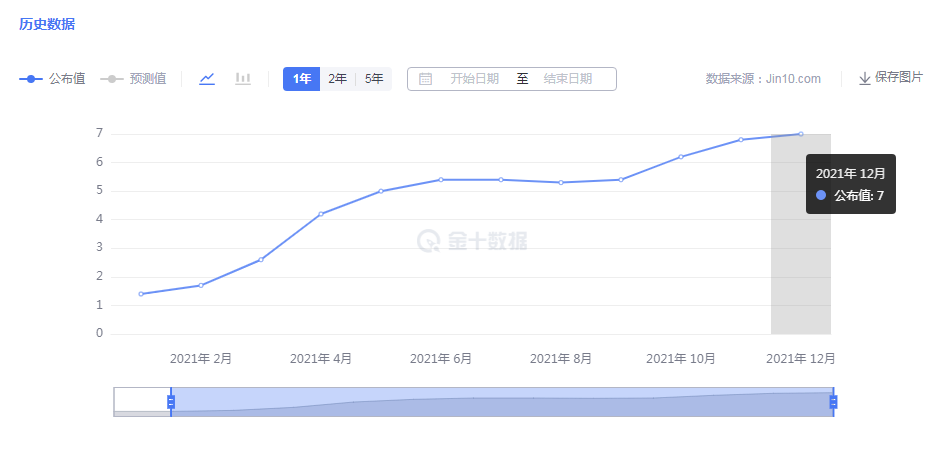Click the first data point near 1.4
Viewport: 946px width, 457px height.
(x=141, y=294)
